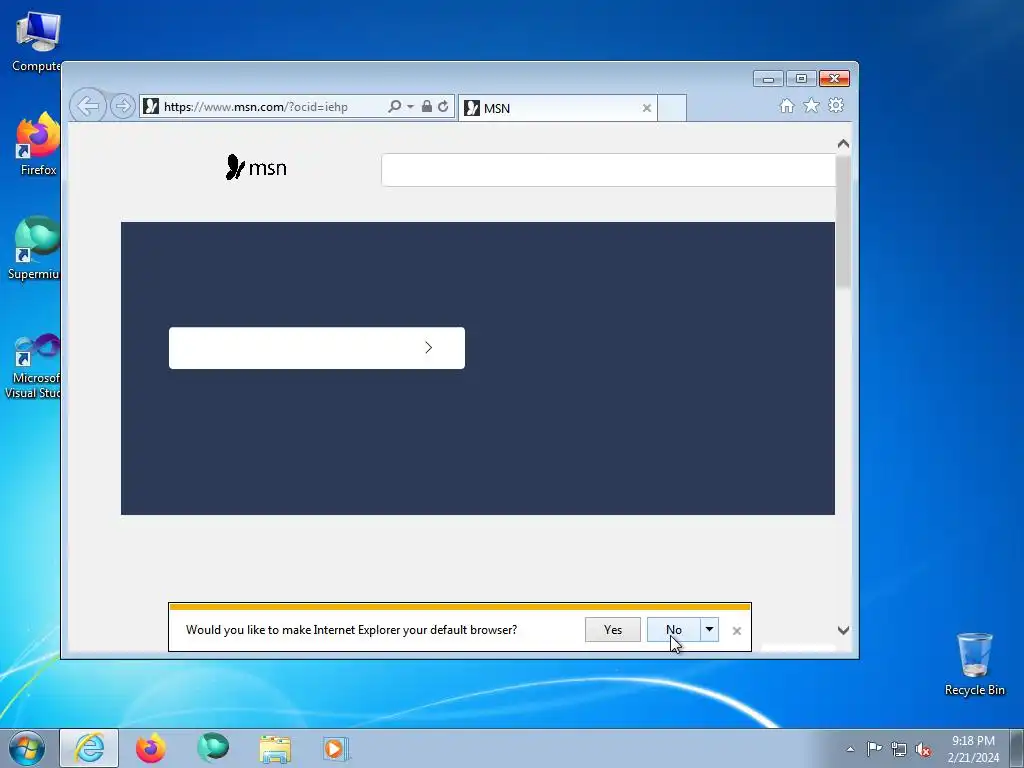The width and height of the screenshot is (1024, 768).
Task: Click Show desktop button at taskbar end
Action: tap(1017, 749)
